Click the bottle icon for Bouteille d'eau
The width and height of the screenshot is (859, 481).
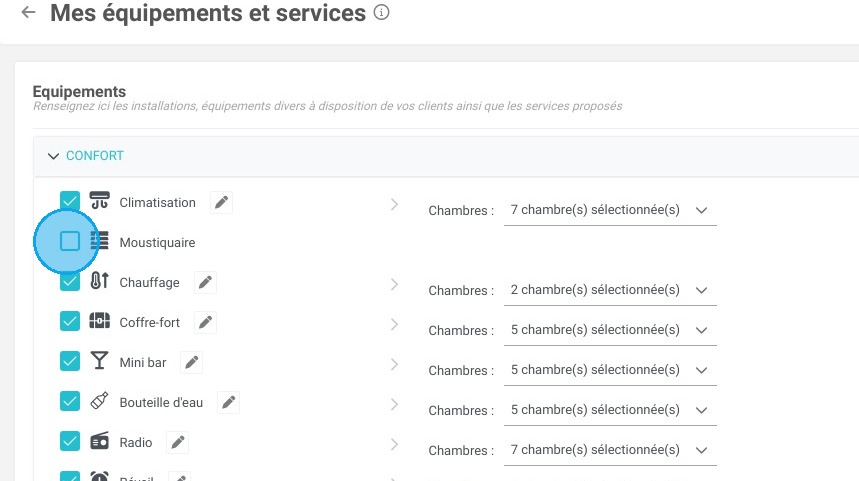pyautogui.click(x=99, y=400)
